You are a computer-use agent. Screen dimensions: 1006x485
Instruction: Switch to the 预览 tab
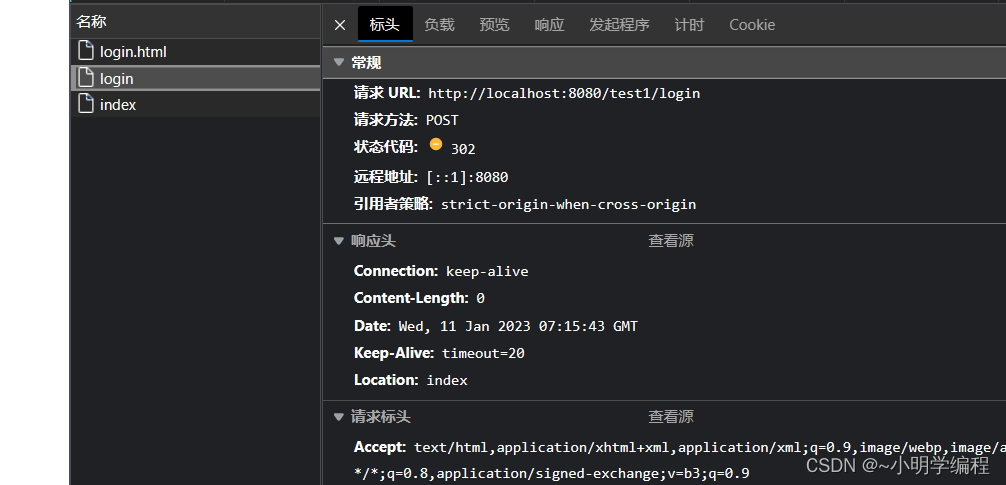494,25
